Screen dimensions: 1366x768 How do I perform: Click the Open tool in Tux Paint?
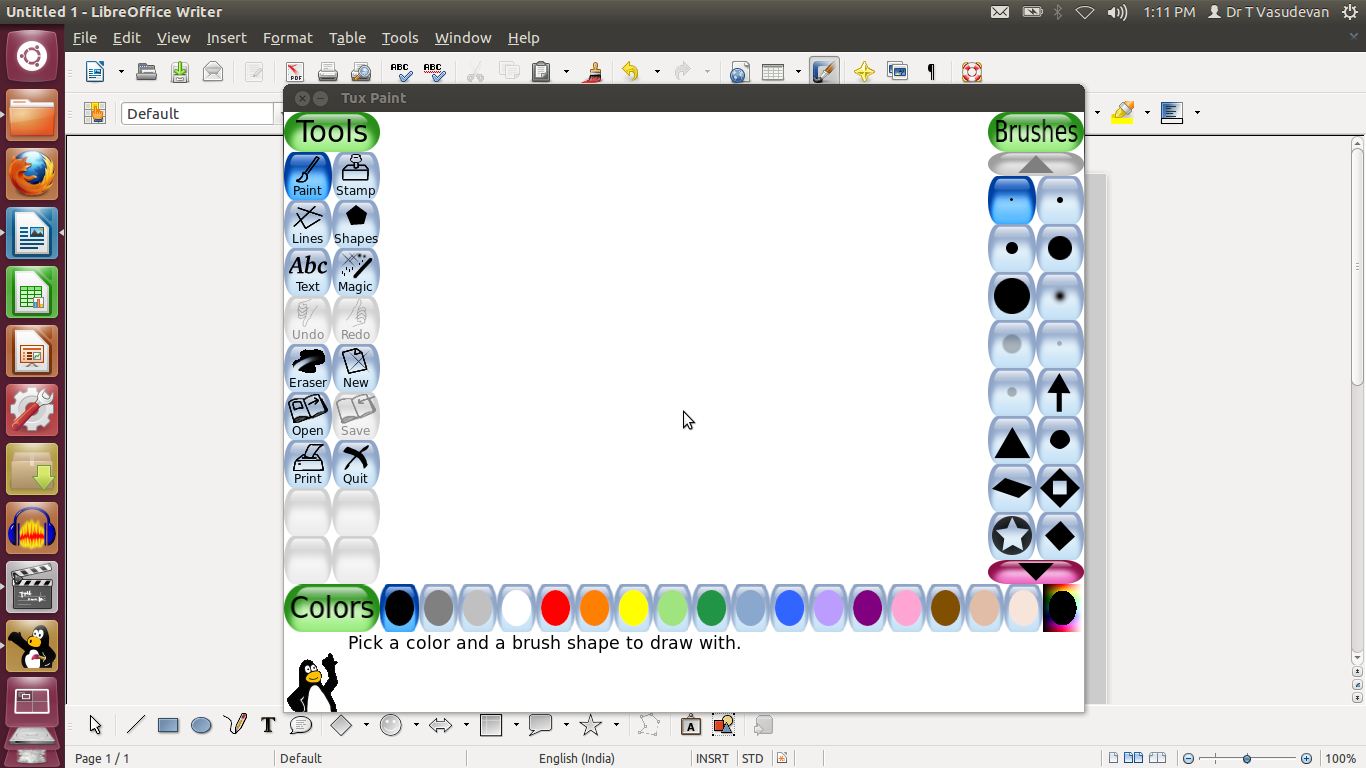click(308, 416)
